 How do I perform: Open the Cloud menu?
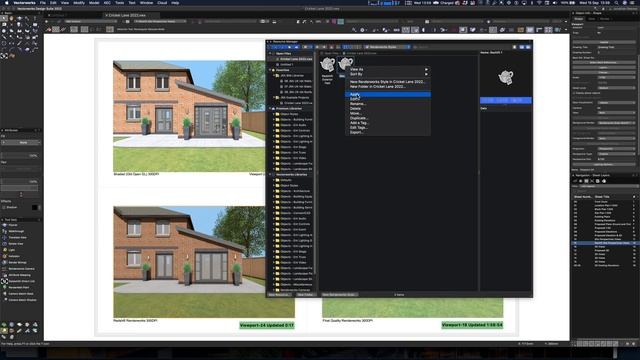162,2
